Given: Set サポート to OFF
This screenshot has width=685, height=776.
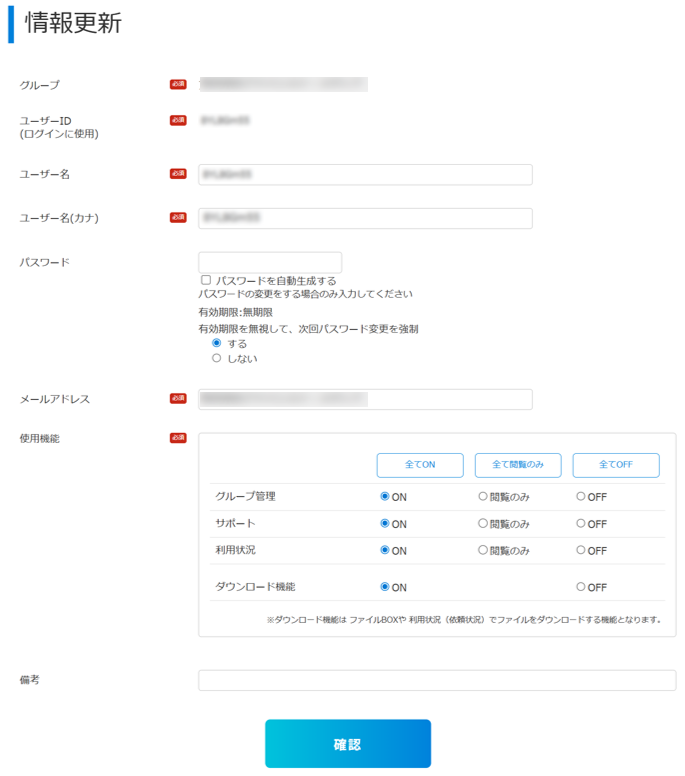Looking at the screenshot, I should click(581, 523).
